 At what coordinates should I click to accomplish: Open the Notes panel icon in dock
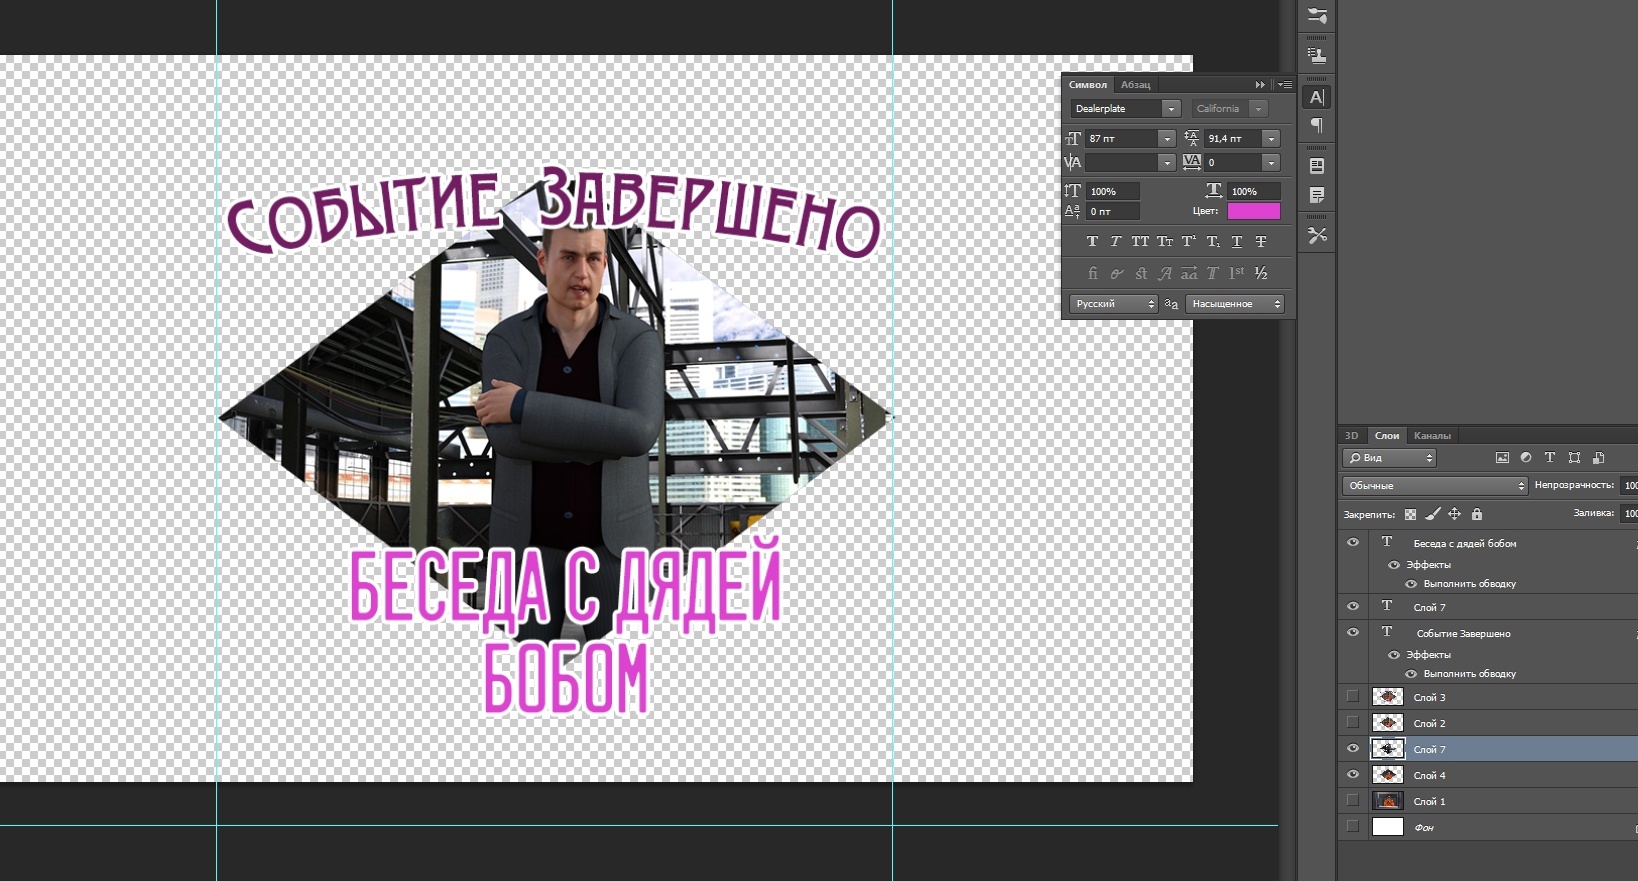tap(1317, 195)
